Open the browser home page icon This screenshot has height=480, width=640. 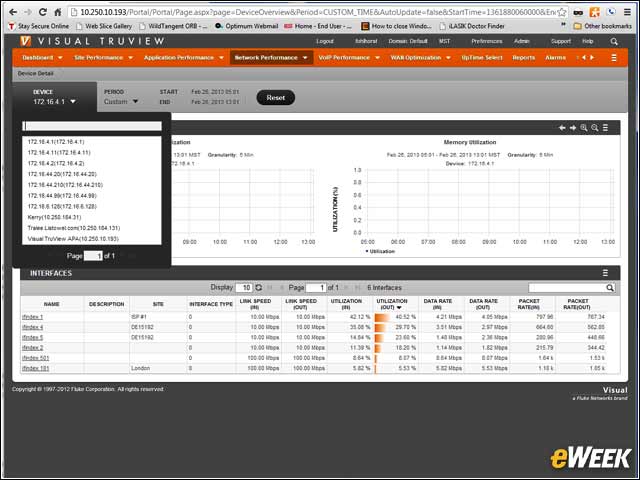[x=58, y=12]
